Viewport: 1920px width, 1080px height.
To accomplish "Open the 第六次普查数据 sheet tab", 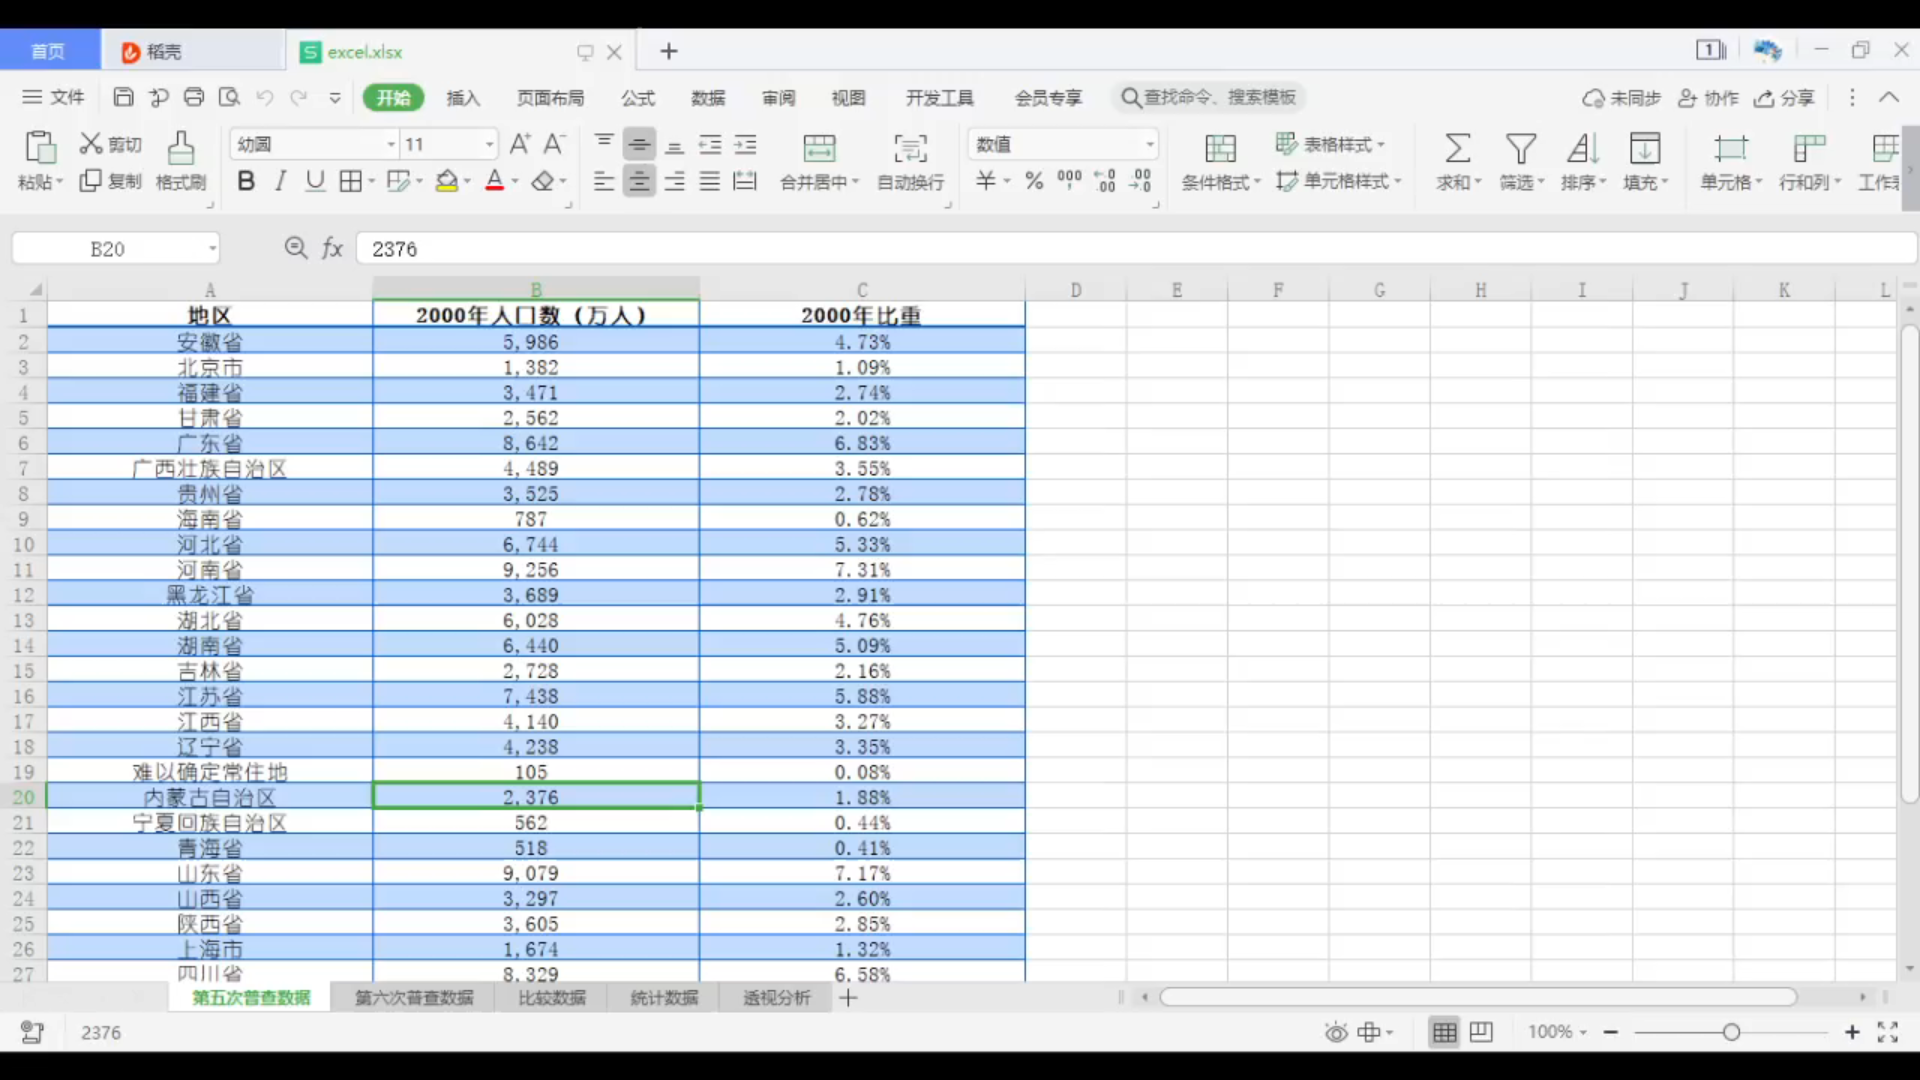I will coord(414,997).
